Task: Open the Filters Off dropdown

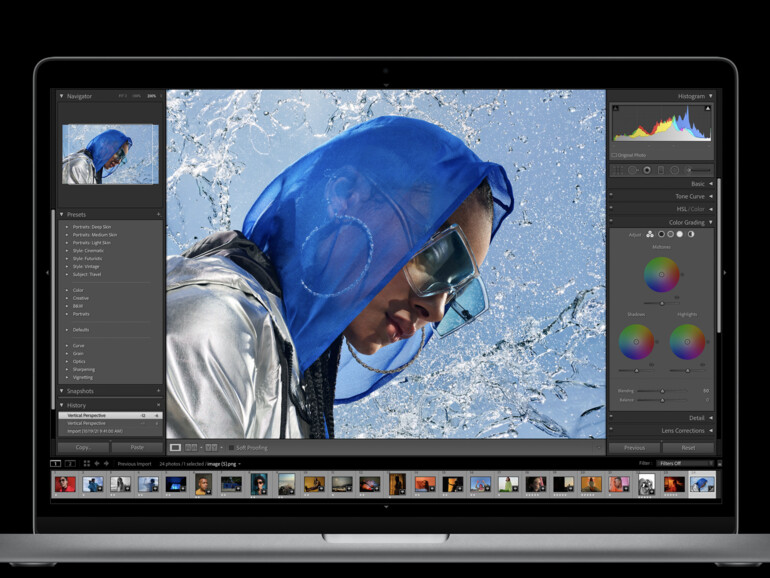Action: click(686, 463)
